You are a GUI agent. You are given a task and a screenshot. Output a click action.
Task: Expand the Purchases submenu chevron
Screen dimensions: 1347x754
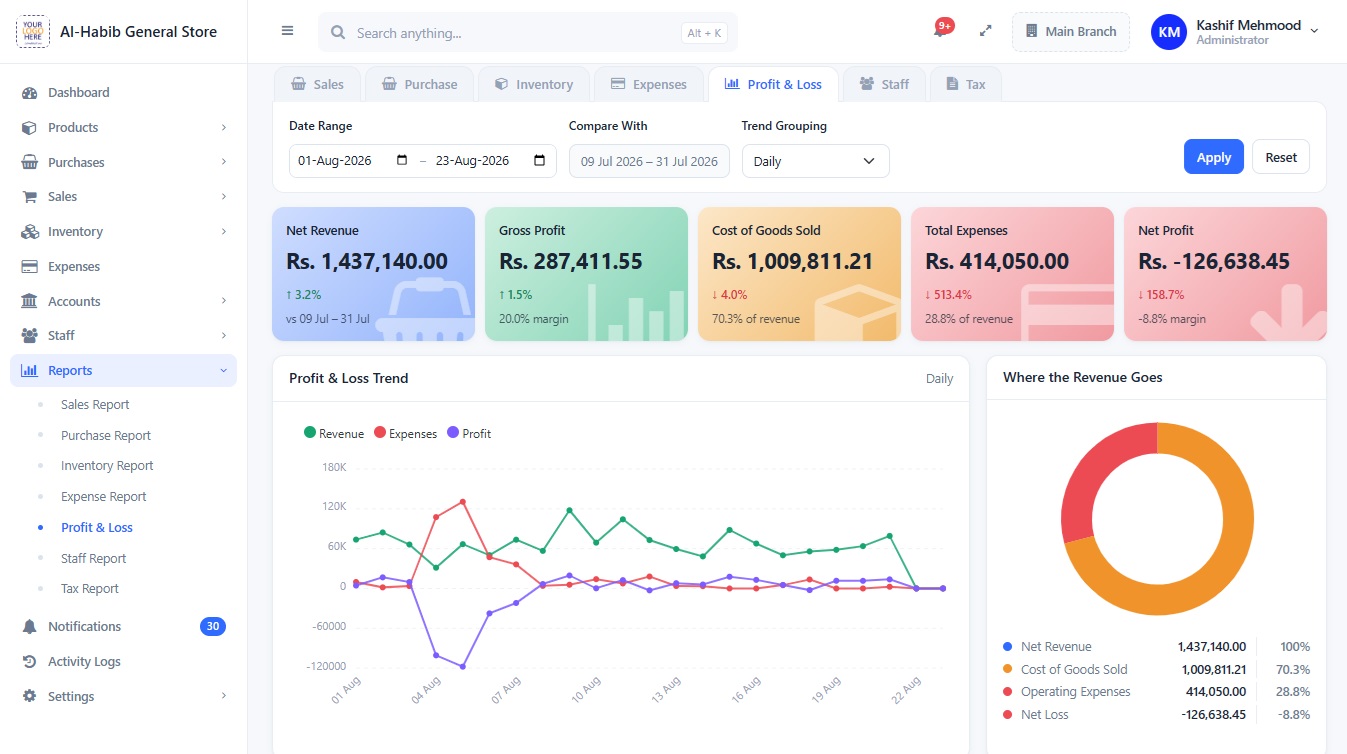tap(224, 162)
